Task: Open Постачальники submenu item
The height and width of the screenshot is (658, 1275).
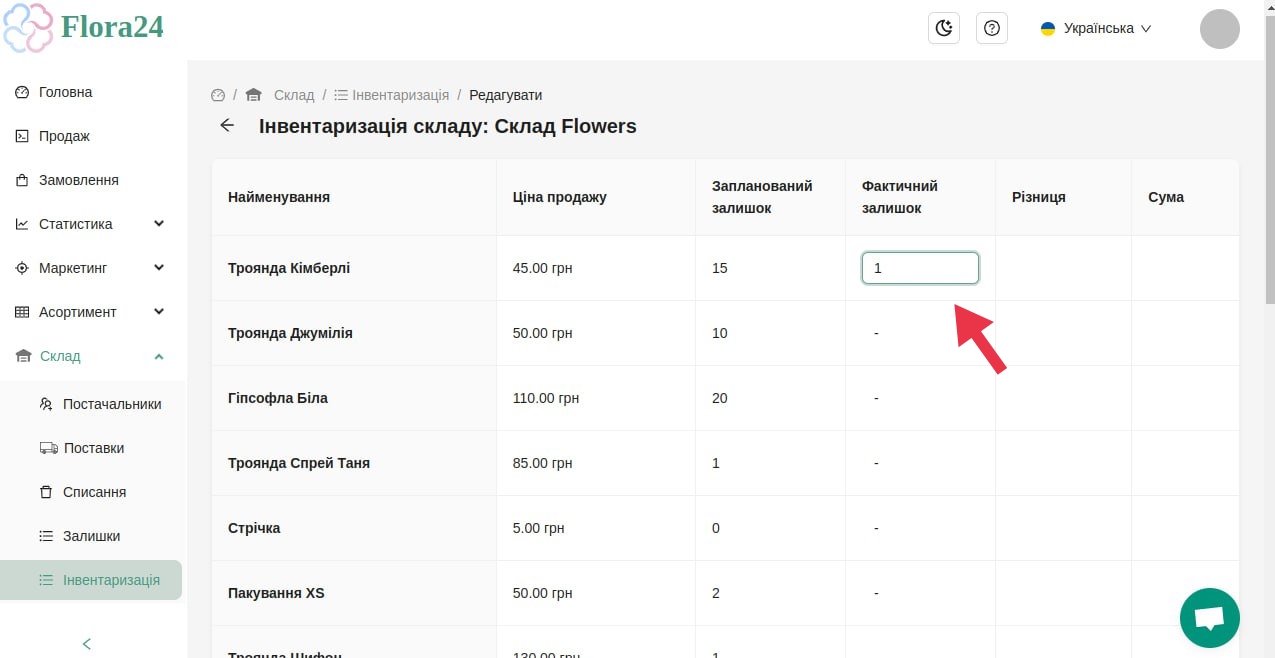Action: pos(93,404)
